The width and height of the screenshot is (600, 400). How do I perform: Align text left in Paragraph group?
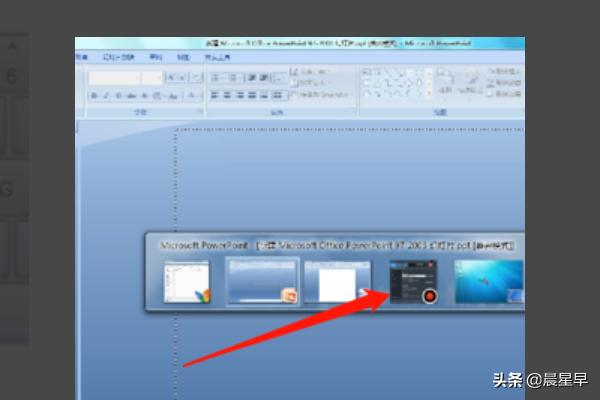(217, 95)
